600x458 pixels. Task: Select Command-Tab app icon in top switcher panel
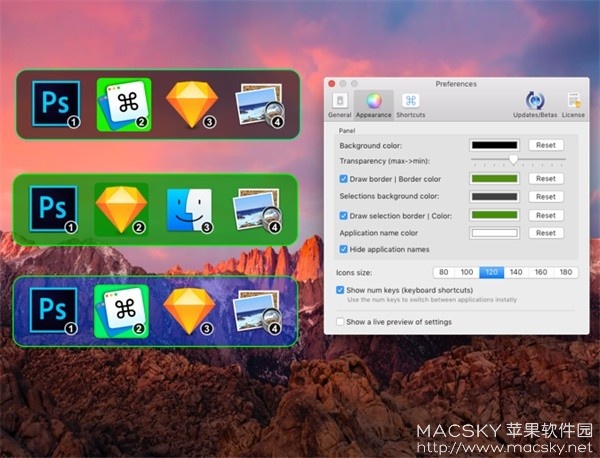pos(124,104)
